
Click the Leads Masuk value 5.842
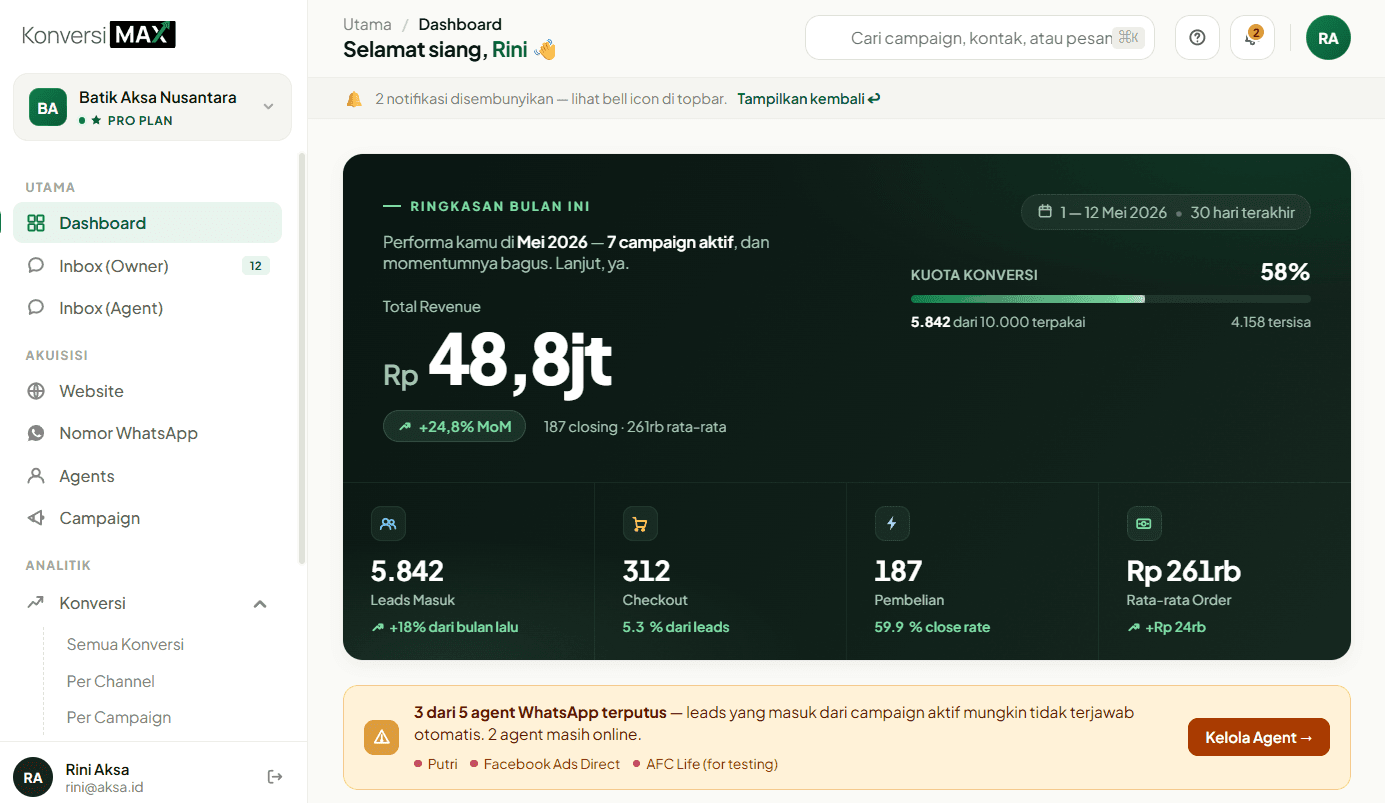click(x=407, y=571)
